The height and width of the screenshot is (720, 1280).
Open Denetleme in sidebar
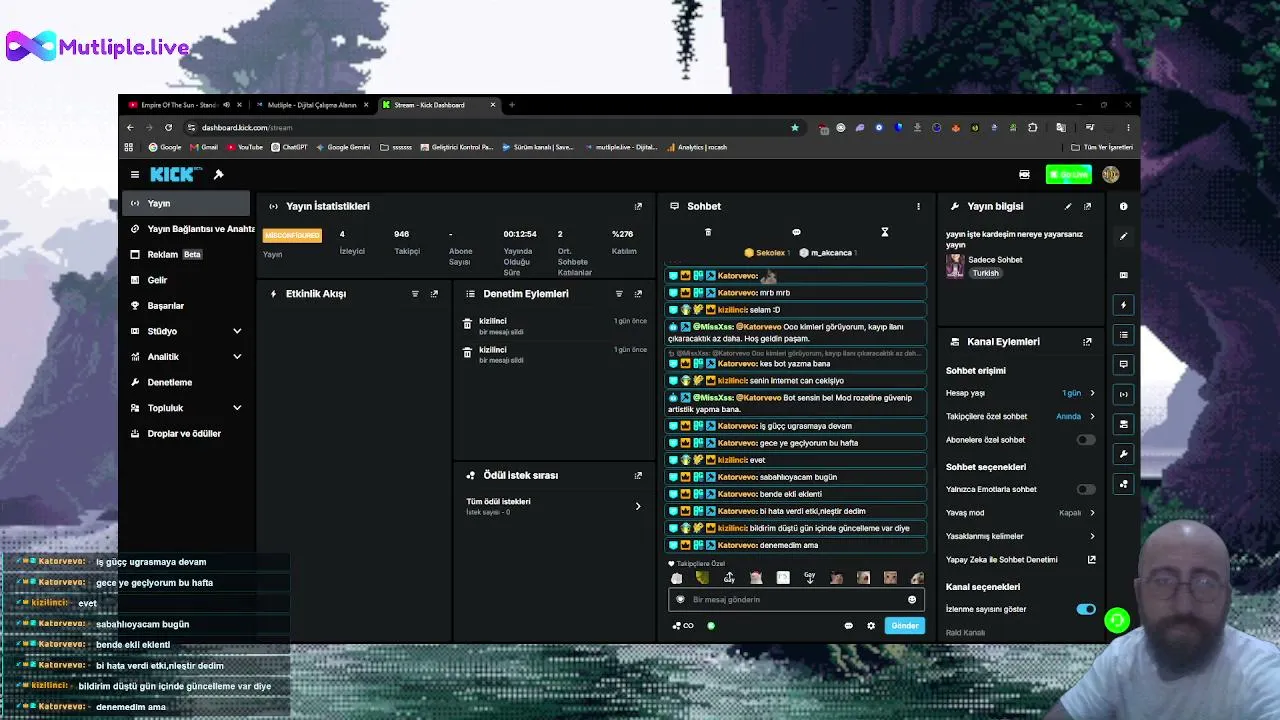tap(186, 382)
